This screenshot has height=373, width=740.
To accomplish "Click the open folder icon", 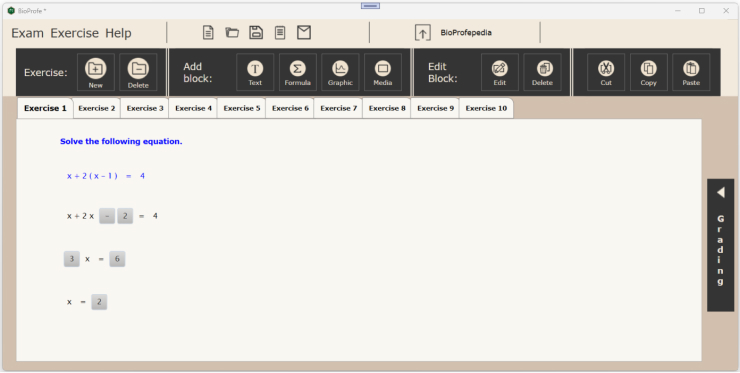I will pos(232,33).
